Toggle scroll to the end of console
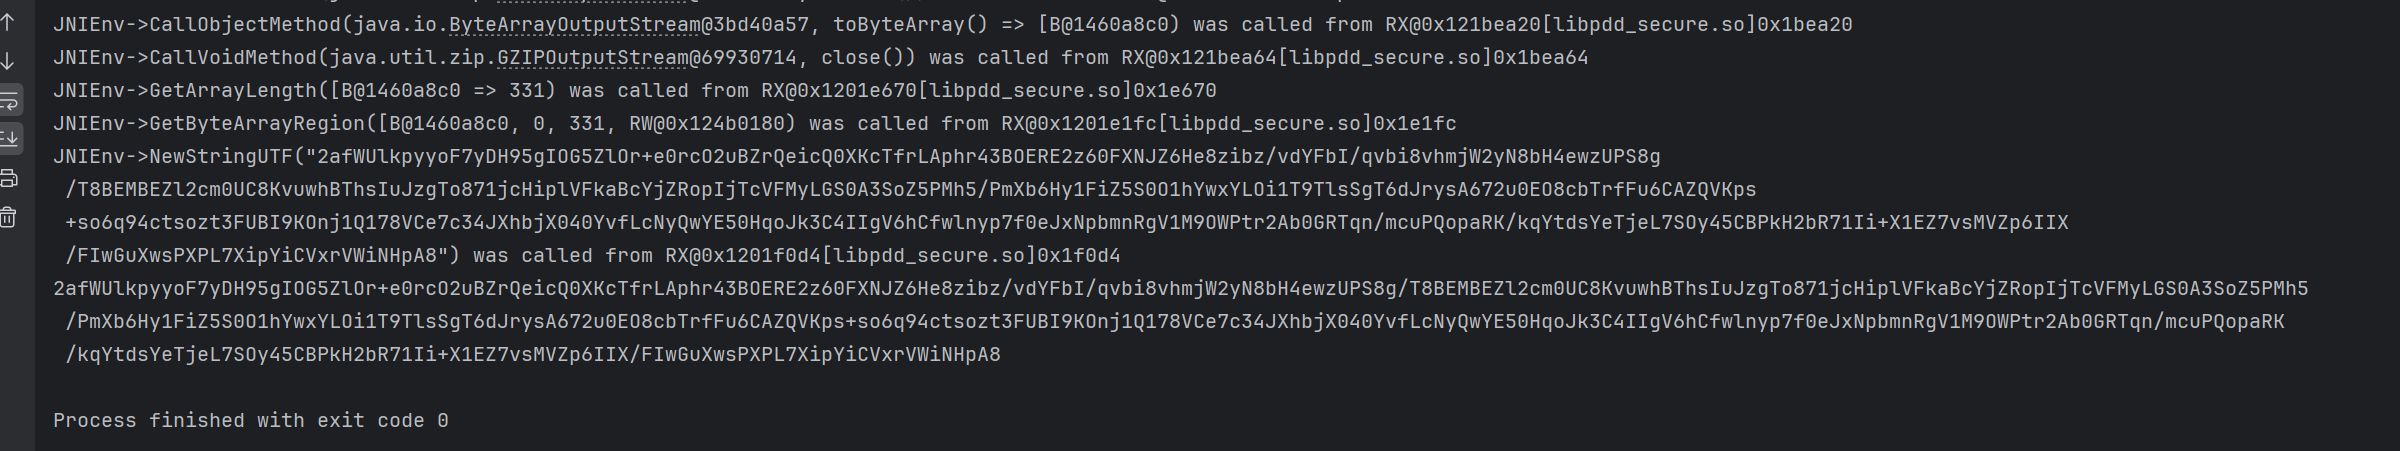 tap(9, 138)
